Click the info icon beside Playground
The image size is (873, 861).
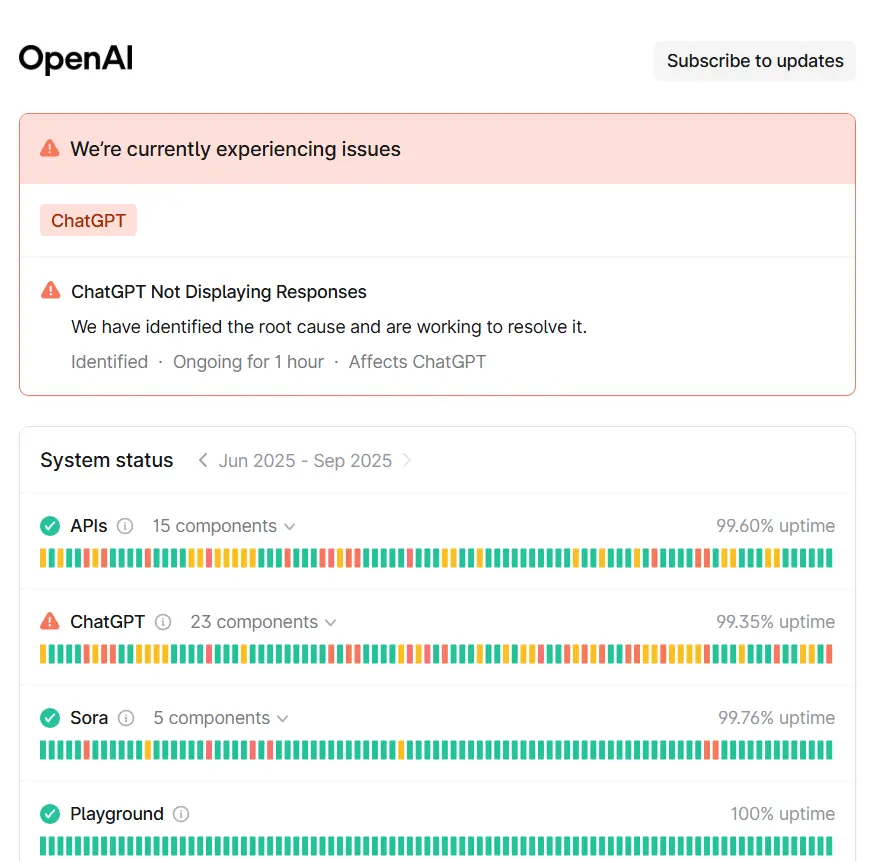click(181, 814)
